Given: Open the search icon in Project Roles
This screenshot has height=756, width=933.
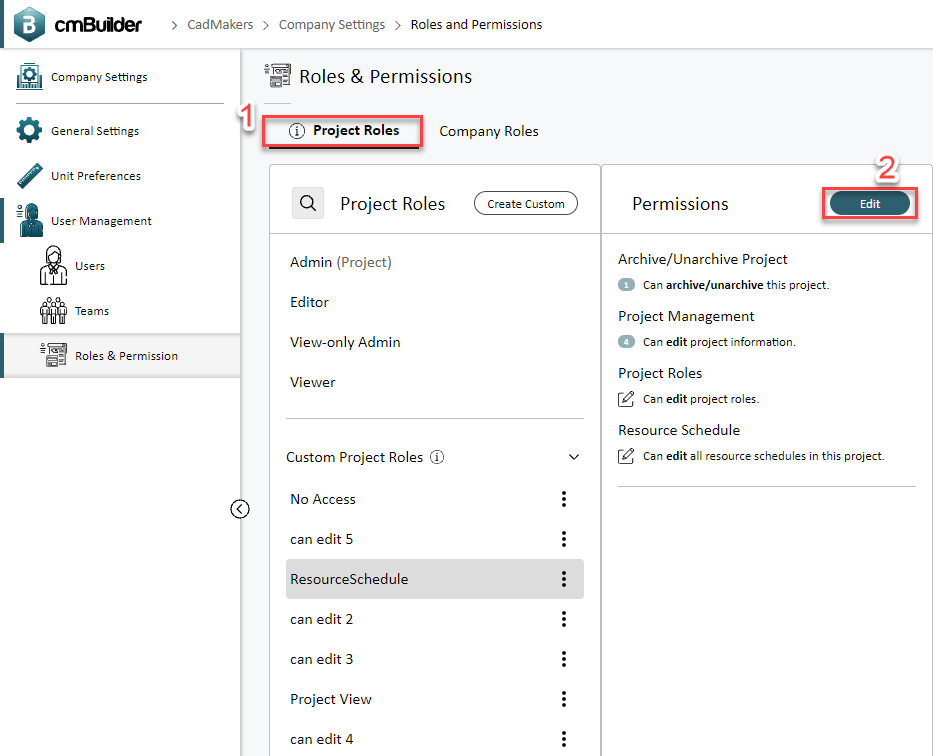Looking at the screenshot, I should coord(308,203).
